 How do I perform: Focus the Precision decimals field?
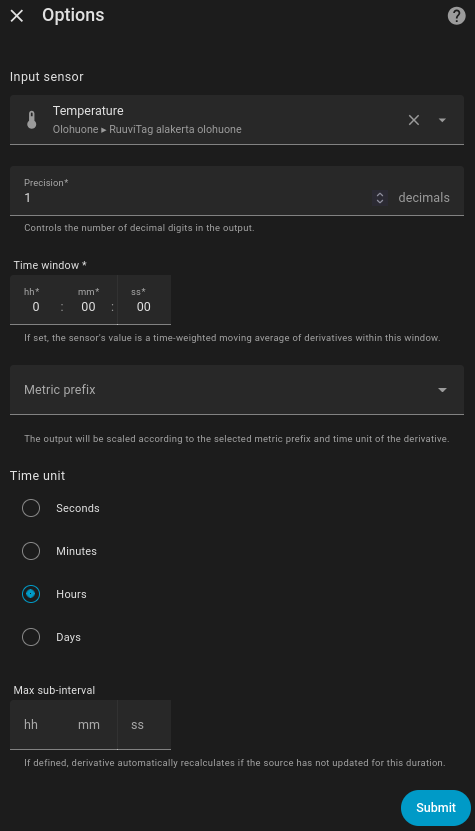(x=236, y=191)
